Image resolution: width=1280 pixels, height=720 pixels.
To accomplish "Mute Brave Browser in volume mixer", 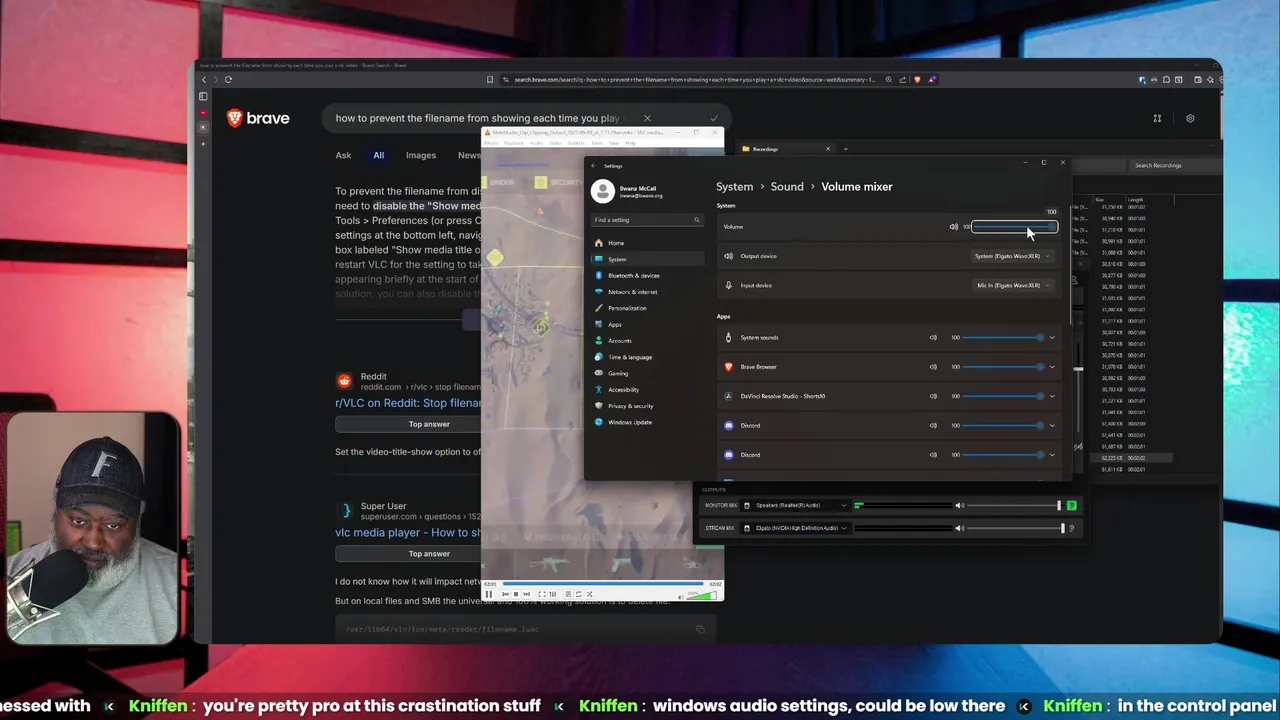I will click(x=933, y=367).
